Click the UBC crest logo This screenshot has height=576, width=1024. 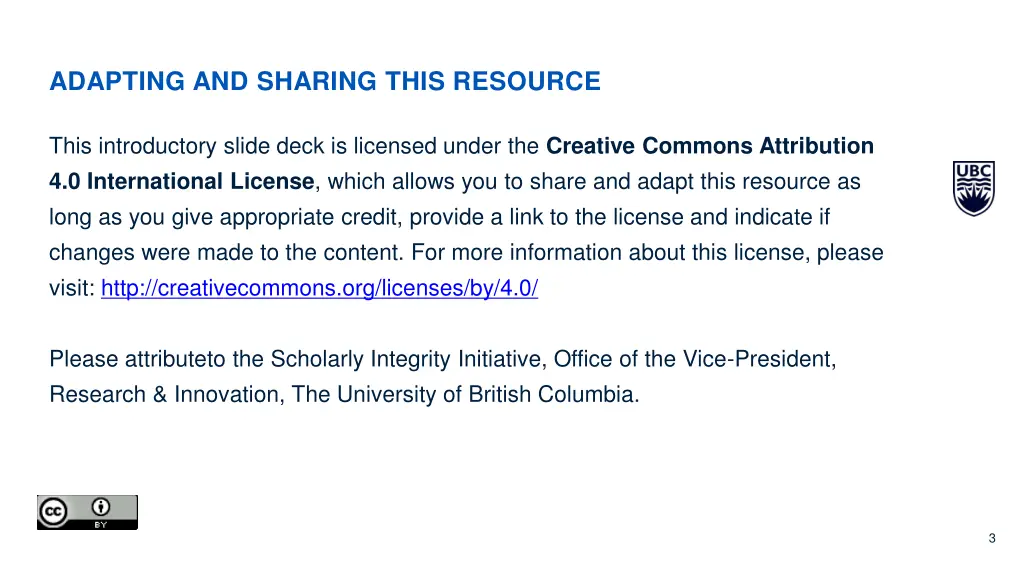(972, 187)
